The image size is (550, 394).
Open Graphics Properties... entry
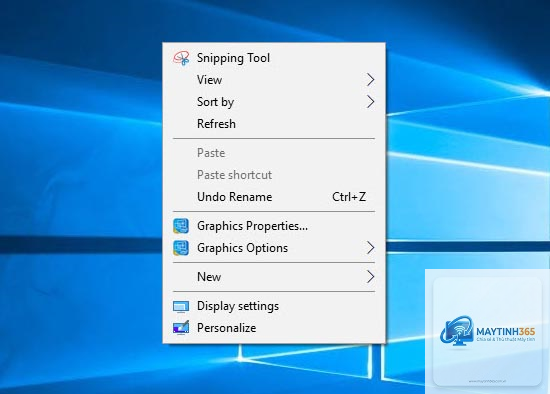[274, 226]
